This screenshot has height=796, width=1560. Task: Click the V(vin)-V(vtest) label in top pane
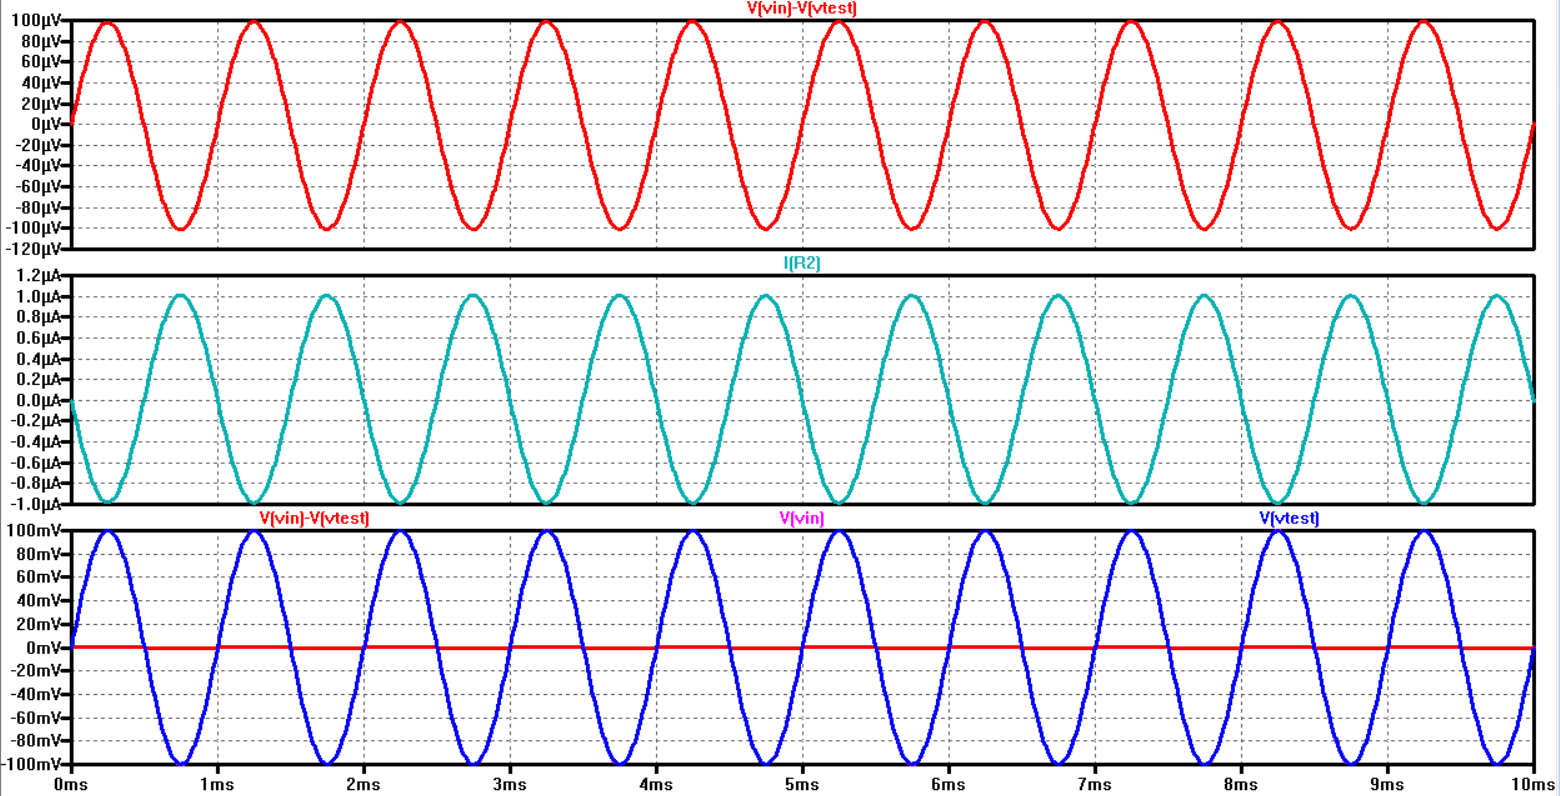[802, 8]
